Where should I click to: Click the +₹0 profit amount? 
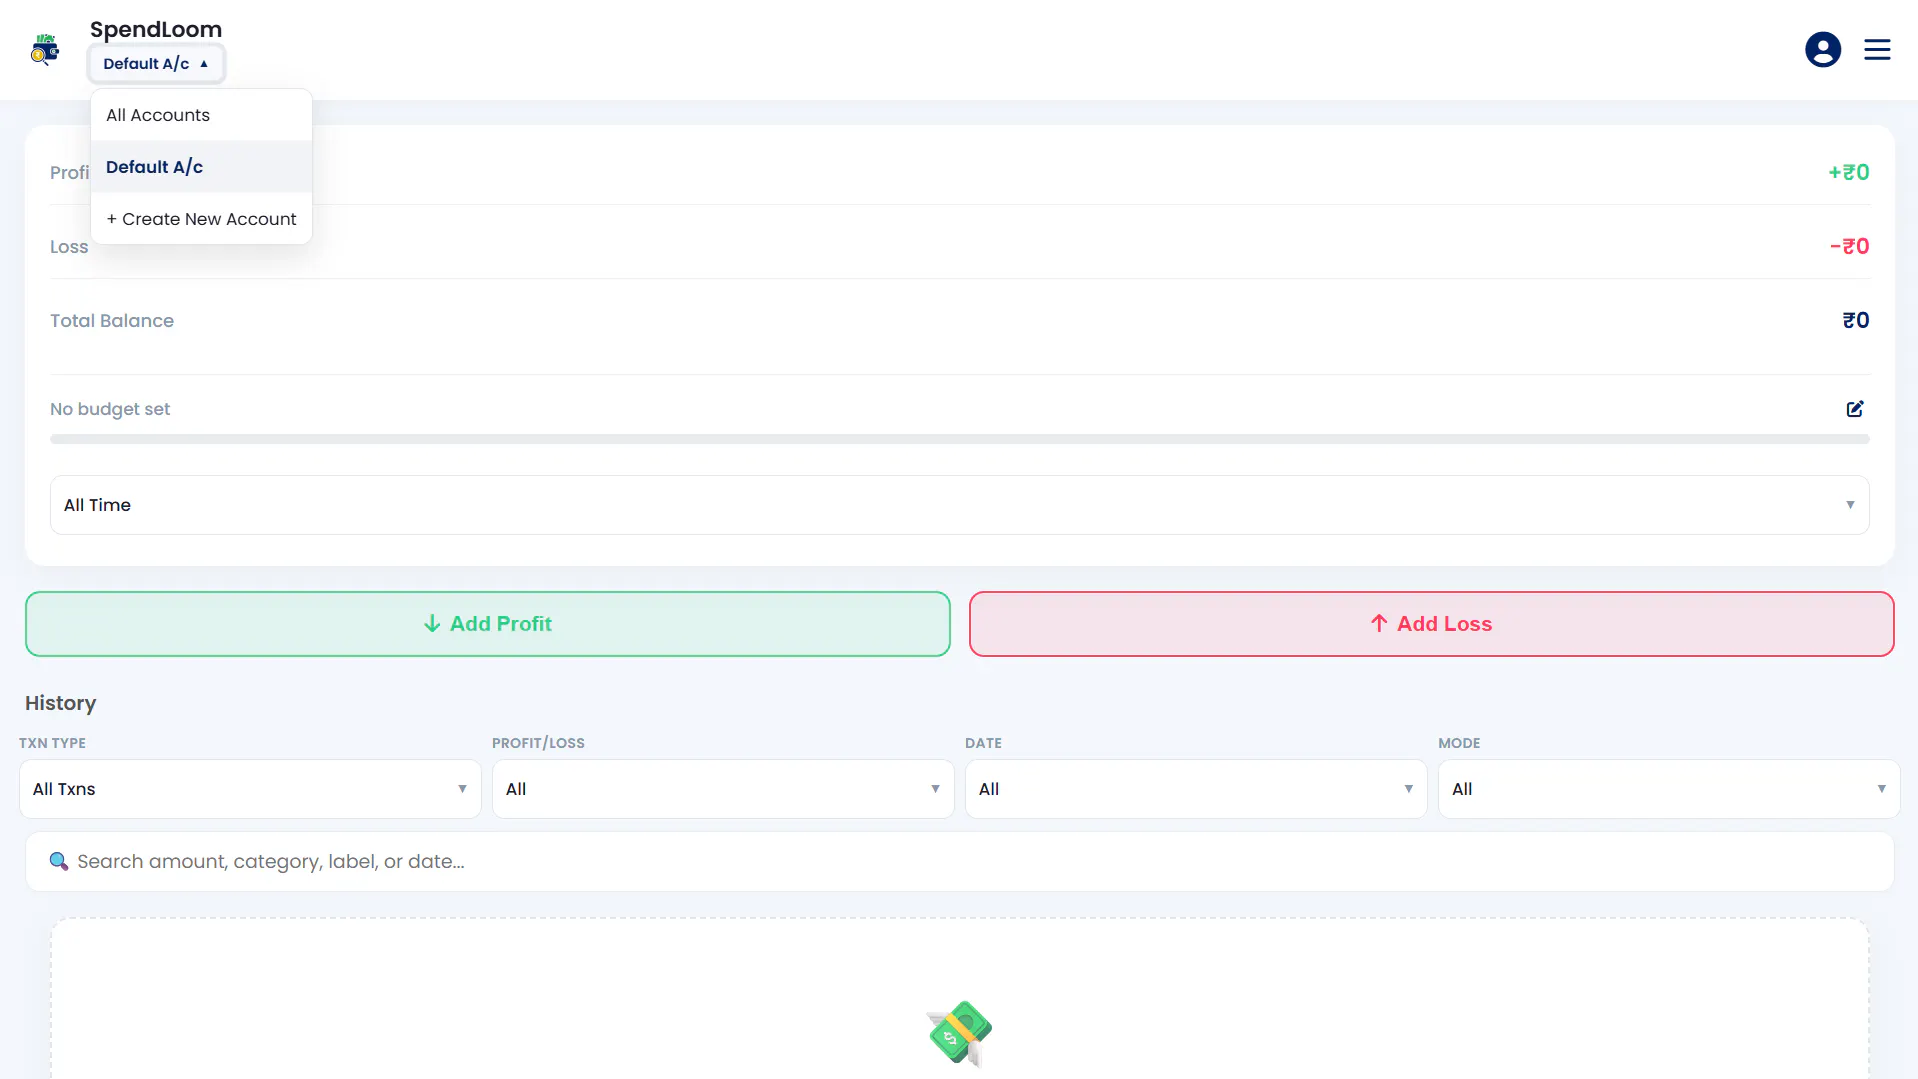(x=1848, y=172)
